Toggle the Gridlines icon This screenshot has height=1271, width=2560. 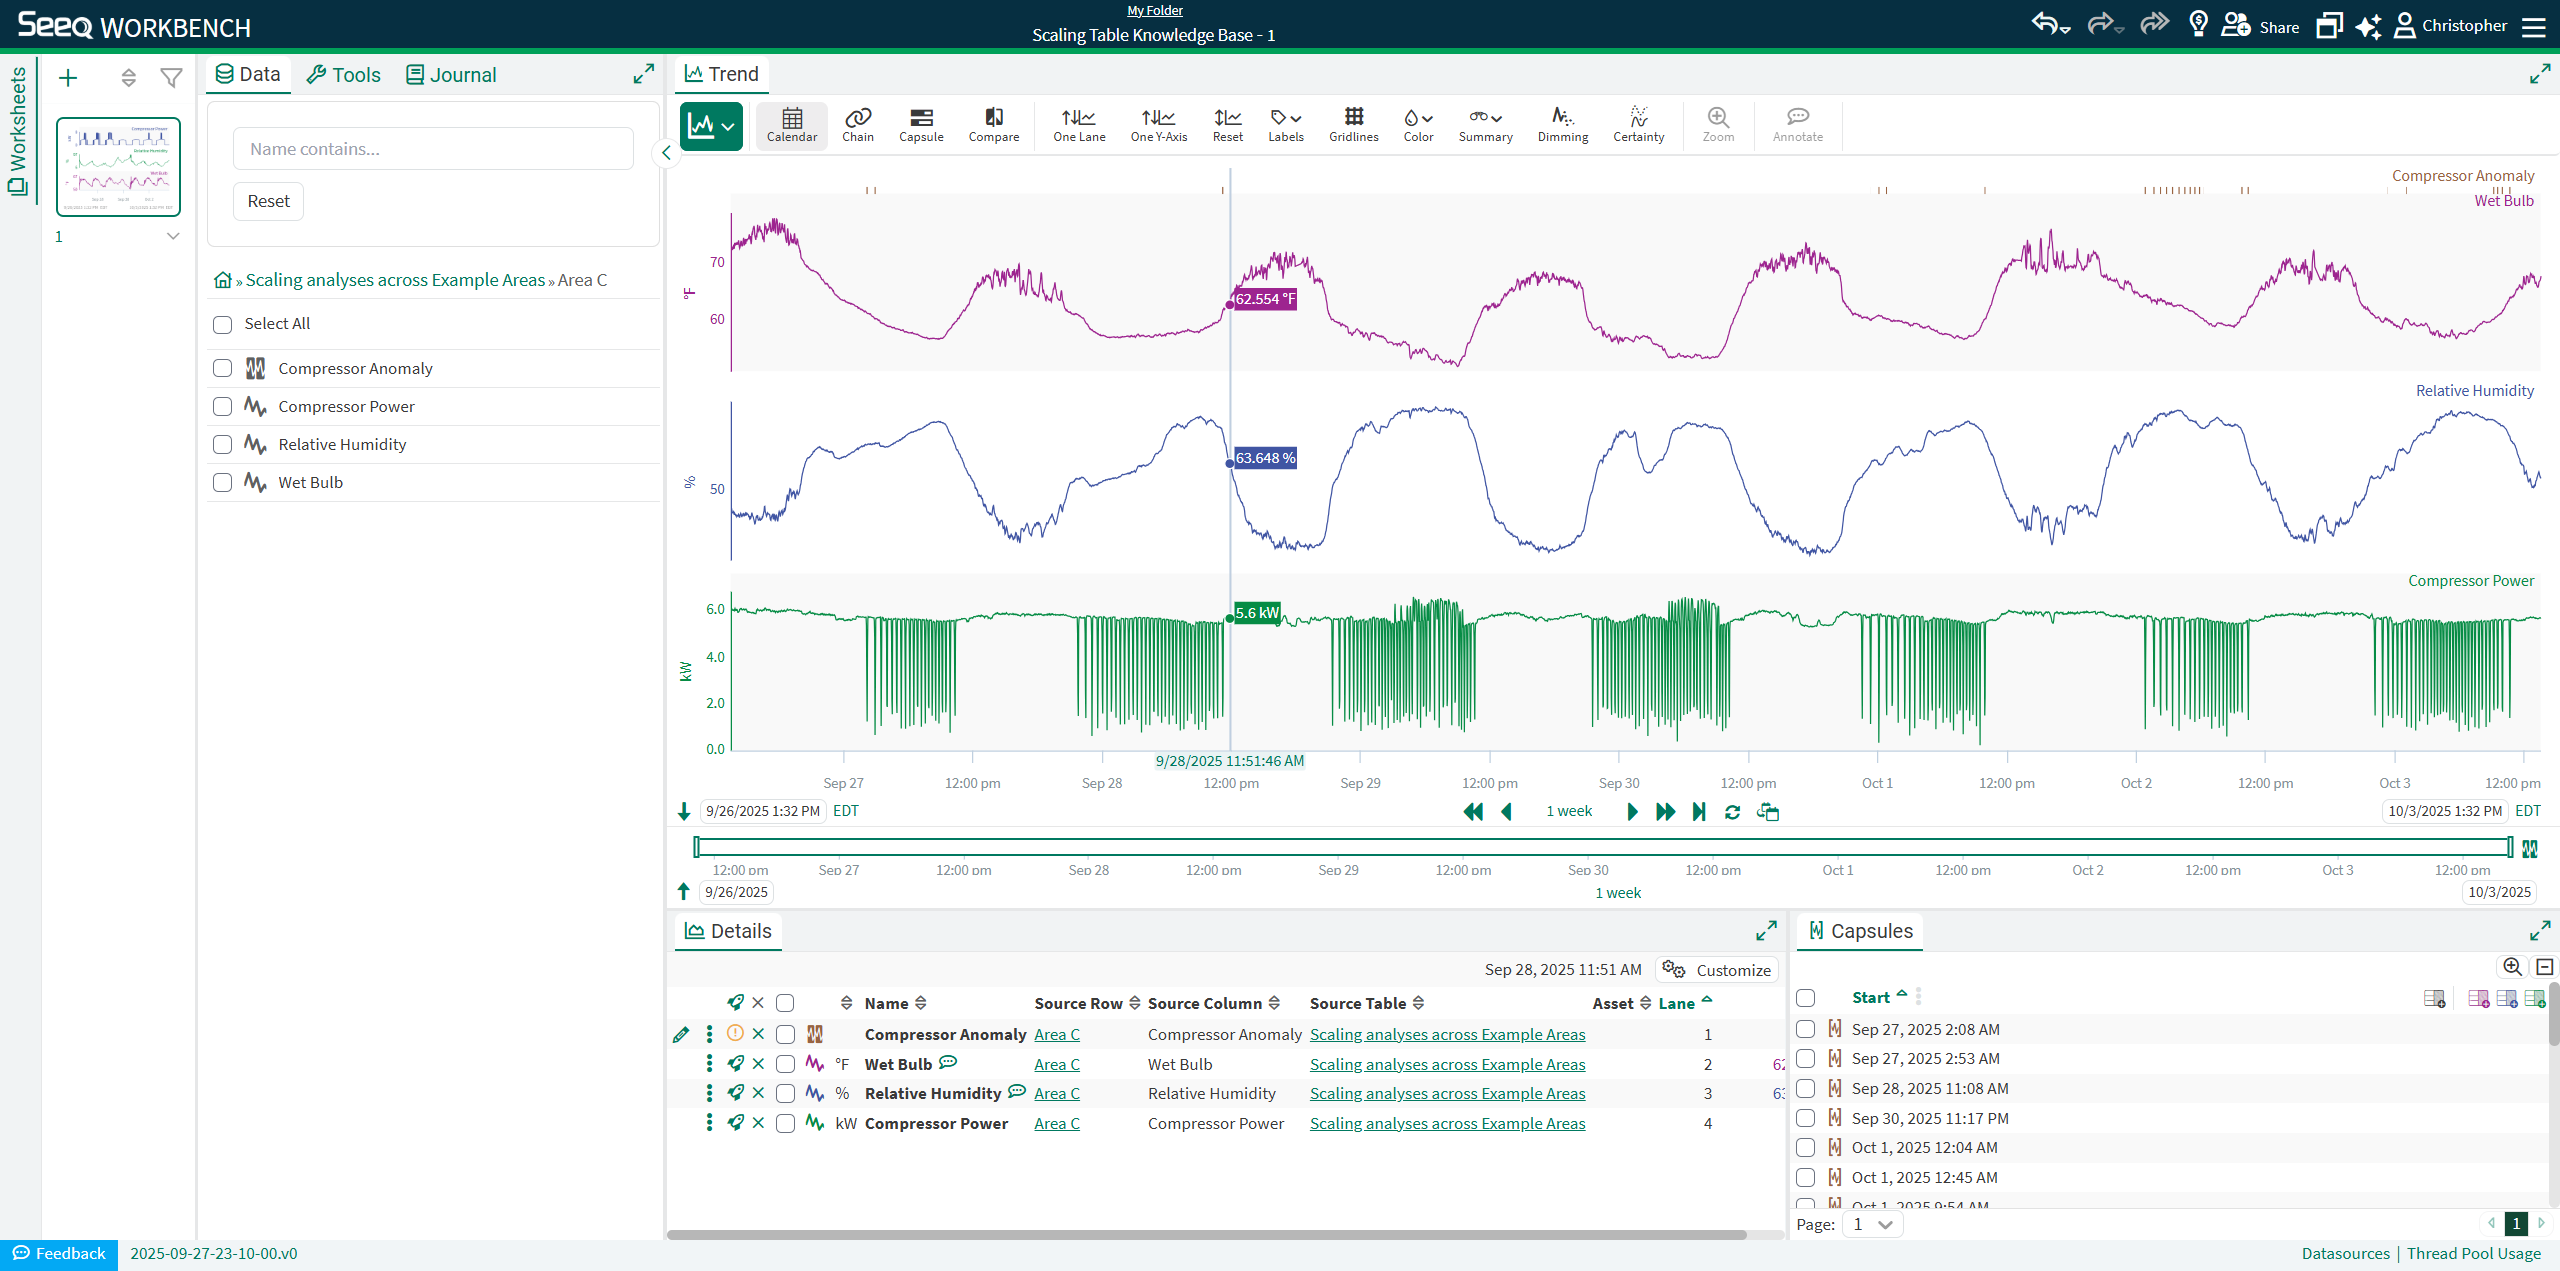(1353, 125)
